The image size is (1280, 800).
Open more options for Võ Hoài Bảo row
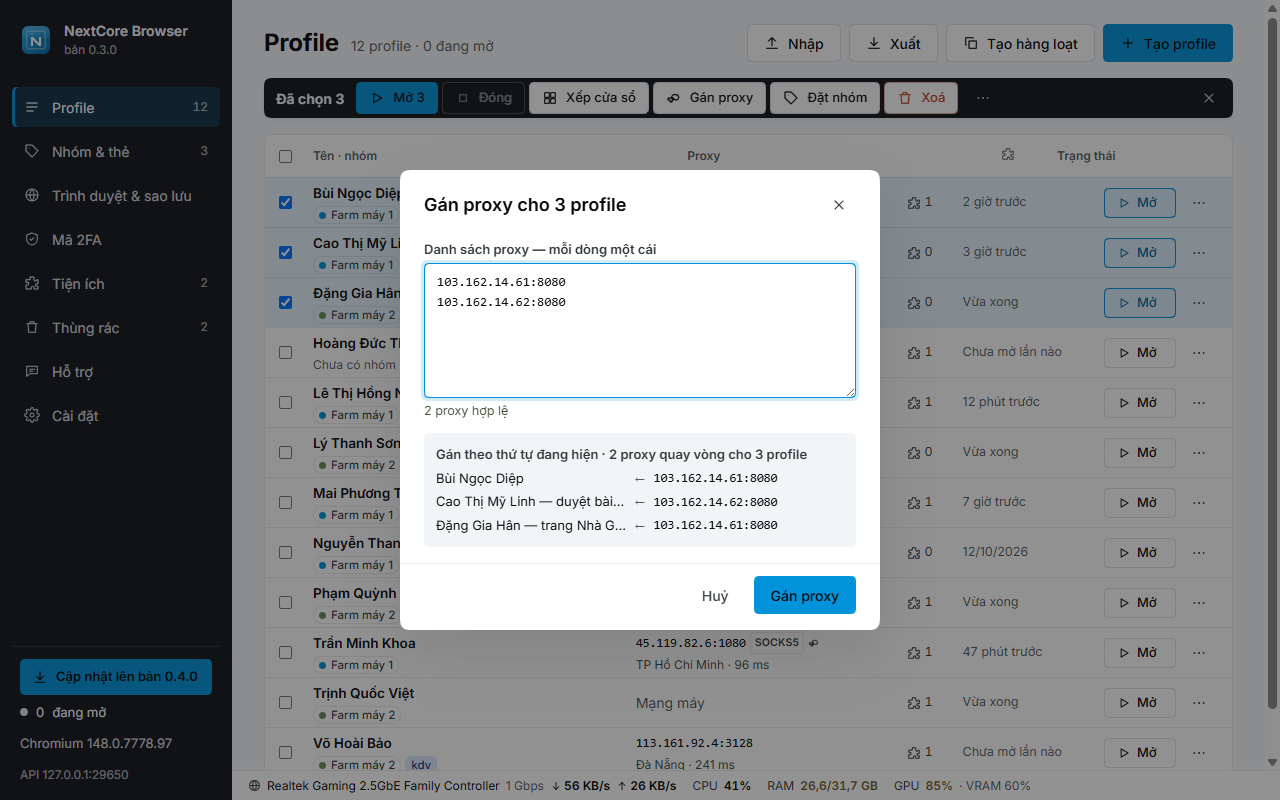pos(1199,752)
